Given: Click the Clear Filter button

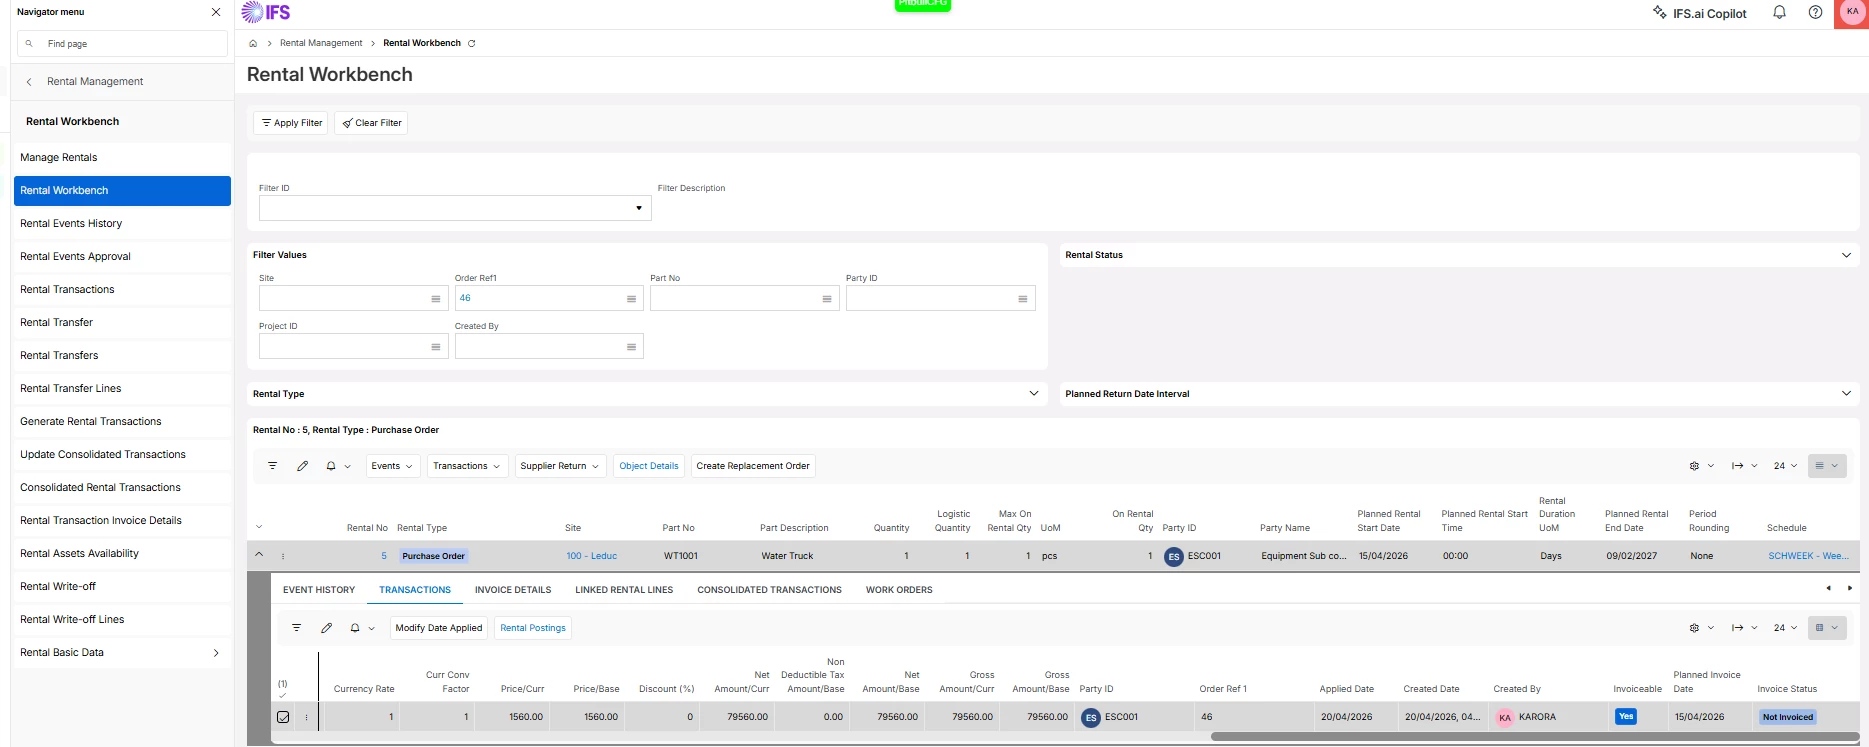Looking at the screenshot, I should [371, 123].
